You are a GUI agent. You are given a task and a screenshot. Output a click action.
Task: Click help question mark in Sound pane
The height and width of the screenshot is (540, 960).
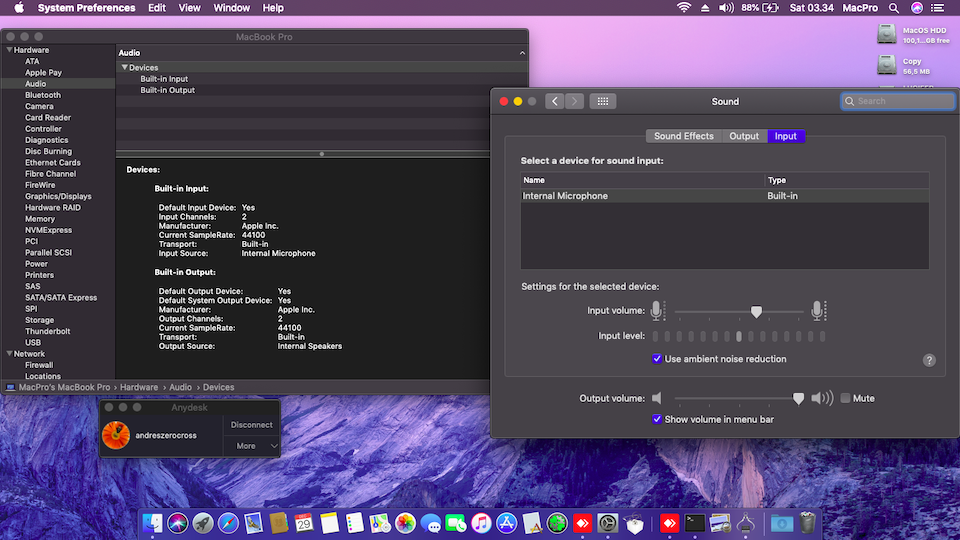coord(929,360)
